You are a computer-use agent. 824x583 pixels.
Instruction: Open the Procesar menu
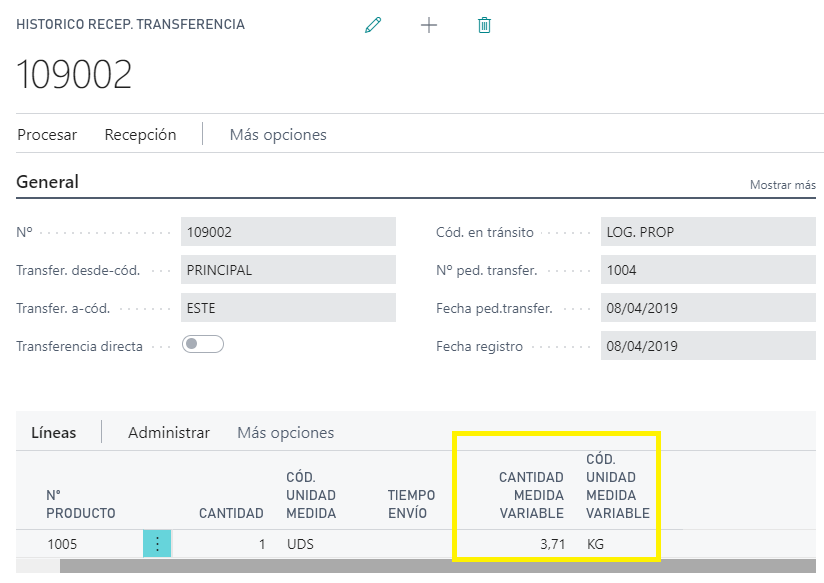pos(47,135)
